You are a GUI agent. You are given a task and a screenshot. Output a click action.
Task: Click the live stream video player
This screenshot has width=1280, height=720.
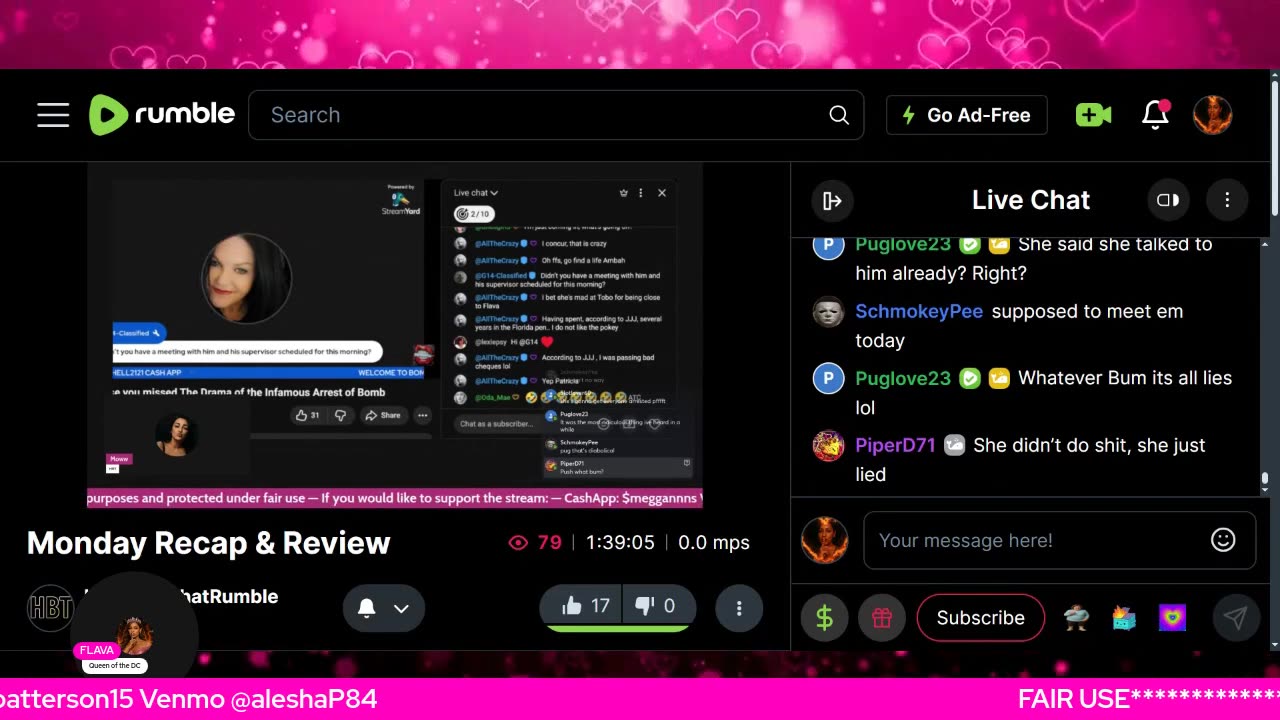click(x=395, y=336)
